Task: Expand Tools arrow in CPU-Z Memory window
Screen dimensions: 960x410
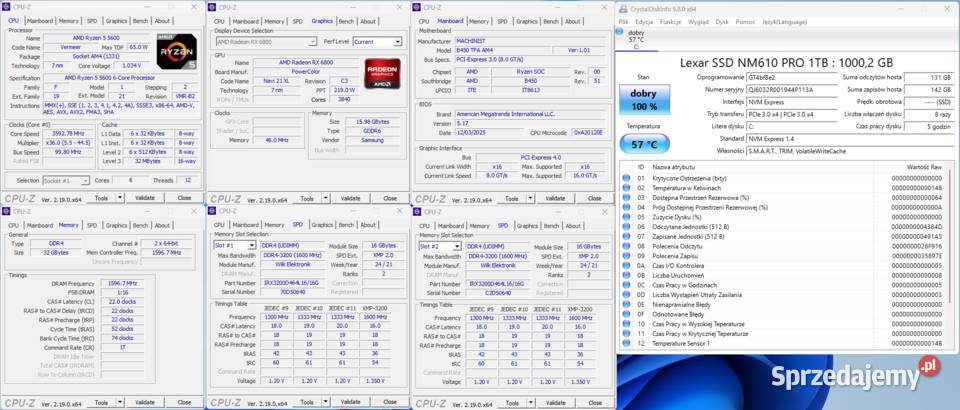Action: pos(120,402)
